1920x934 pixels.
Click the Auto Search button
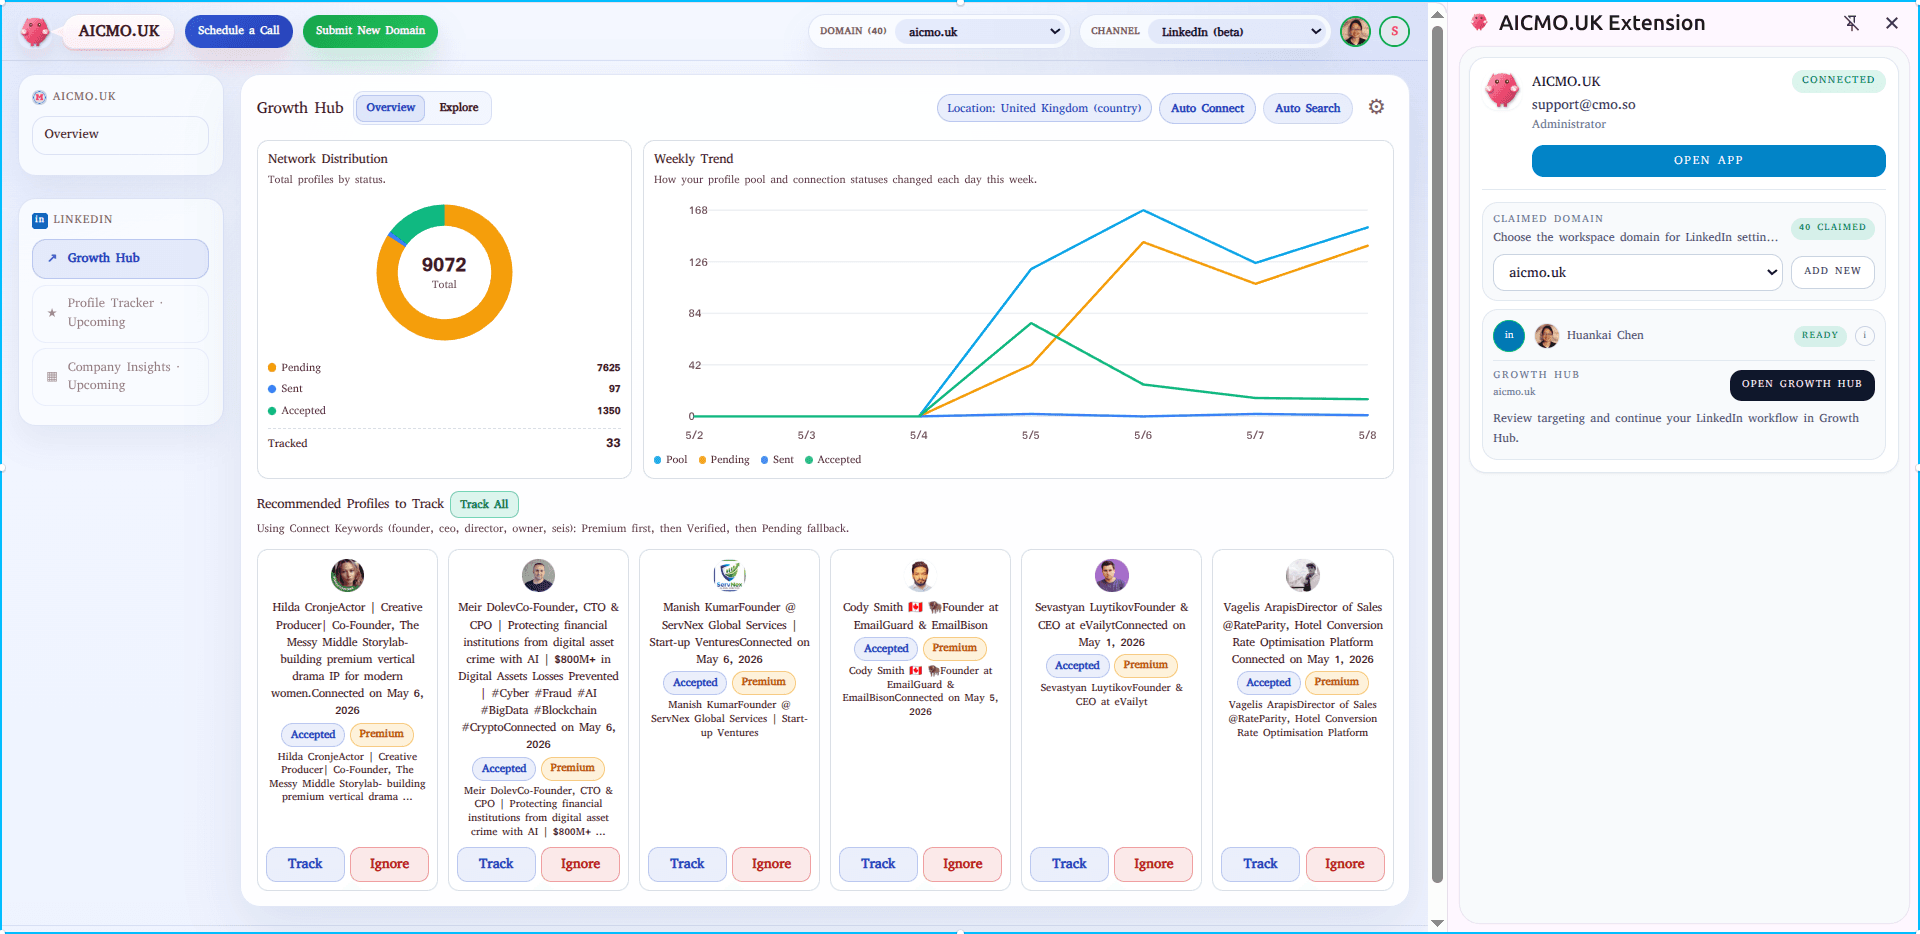(1307, 108)
